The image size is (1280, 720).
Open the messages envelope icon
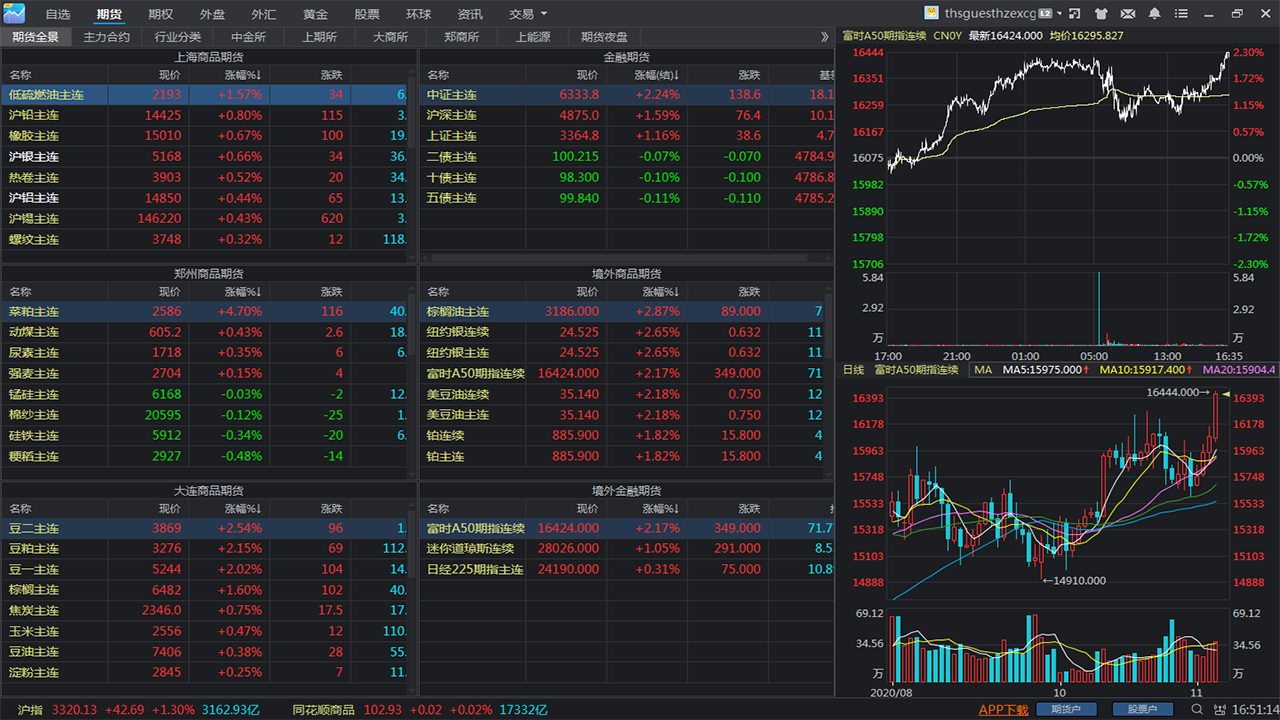[x=1128, y=14]
